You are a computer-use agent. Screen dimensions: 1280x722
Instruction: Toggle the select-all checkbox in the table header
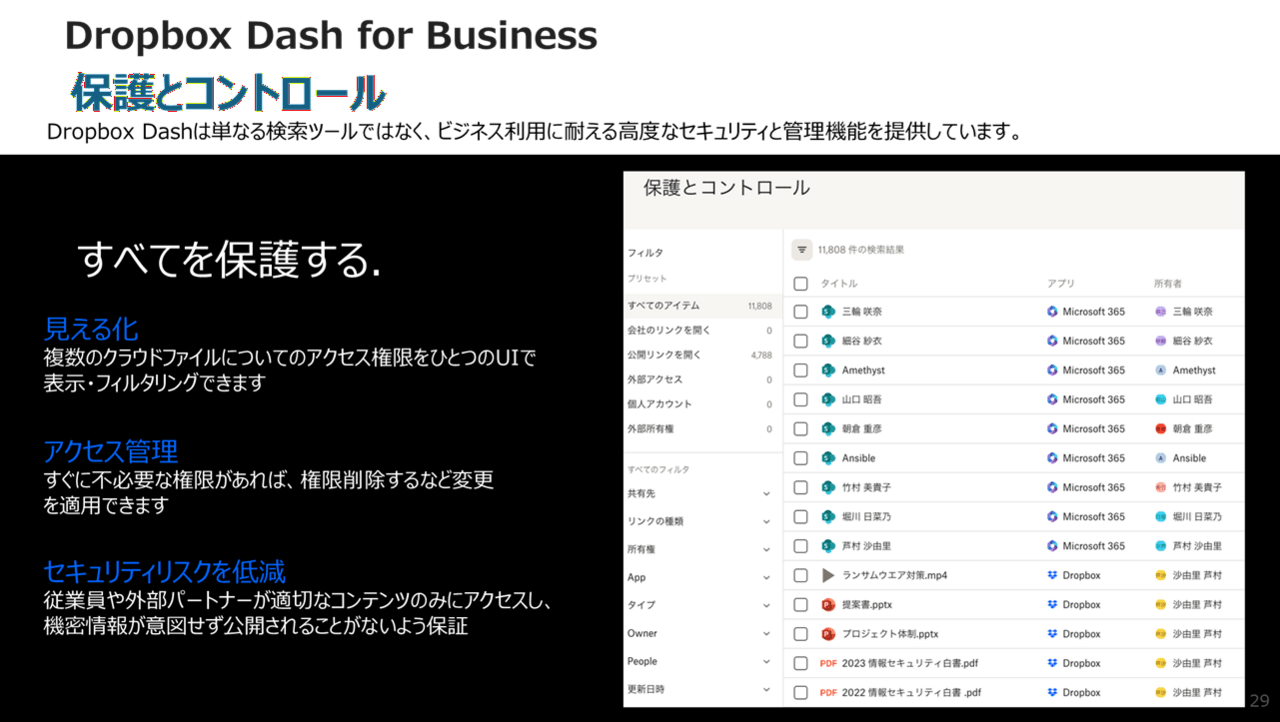coord(800,284)
